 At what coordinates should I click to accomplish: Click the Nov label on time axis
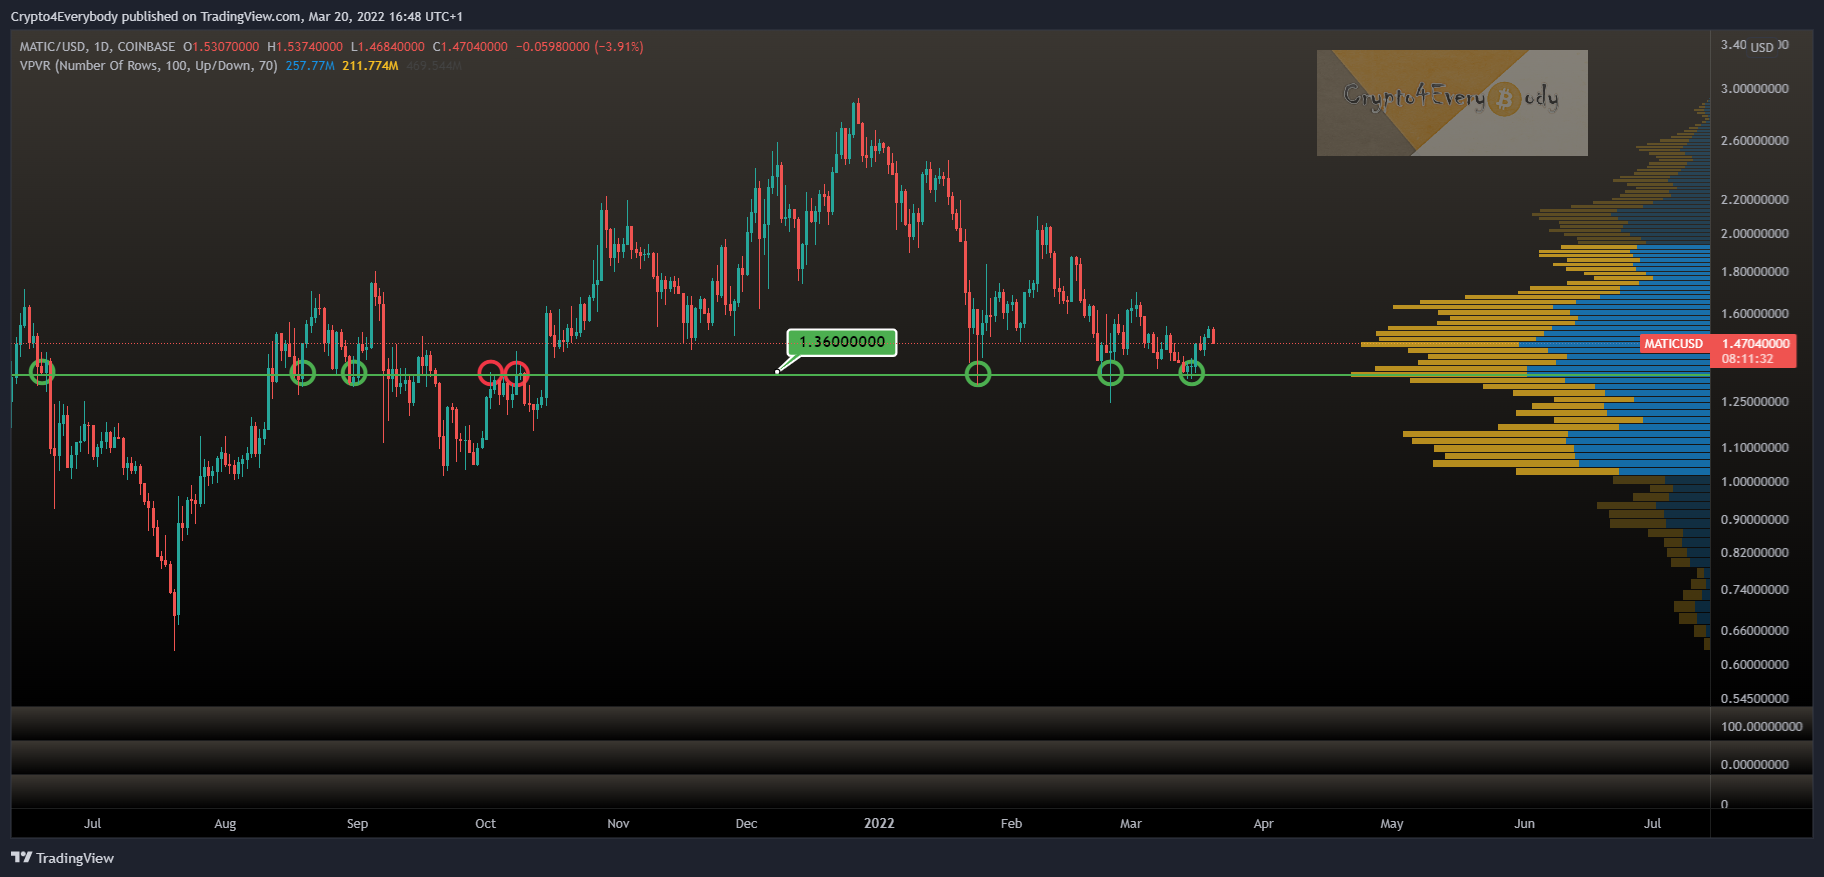click(618, 824)
